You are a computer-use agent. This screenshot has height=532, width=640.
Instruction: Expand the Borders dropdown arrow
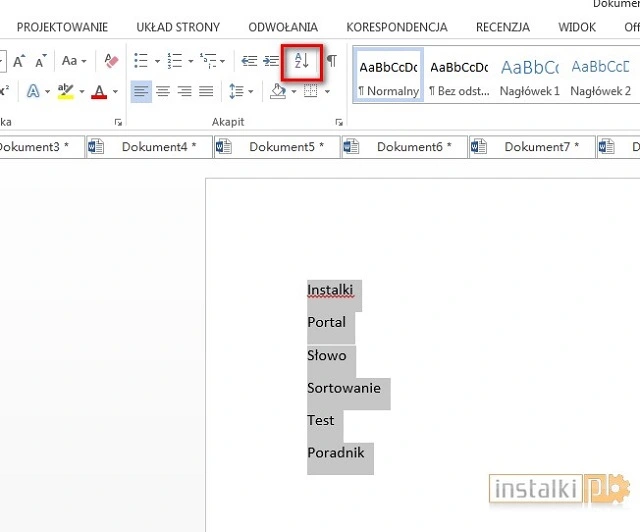[x=327, y=91]
